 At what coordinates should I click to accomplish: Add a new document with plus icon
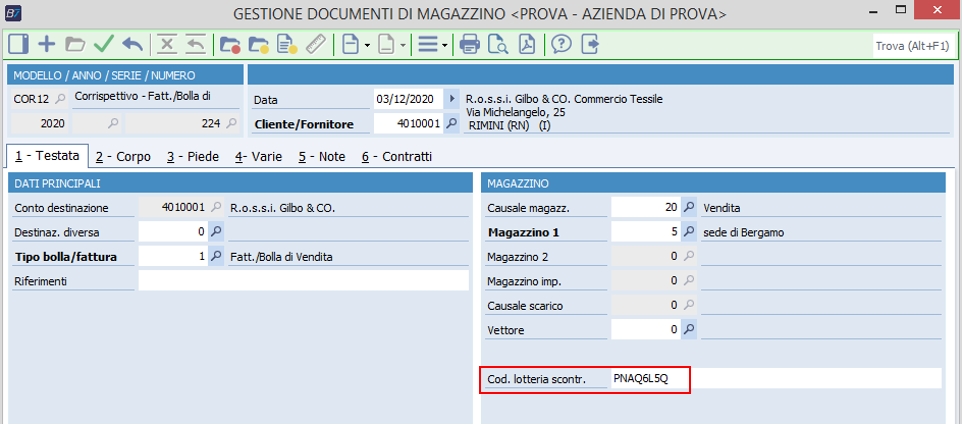[x=47, y=45]
